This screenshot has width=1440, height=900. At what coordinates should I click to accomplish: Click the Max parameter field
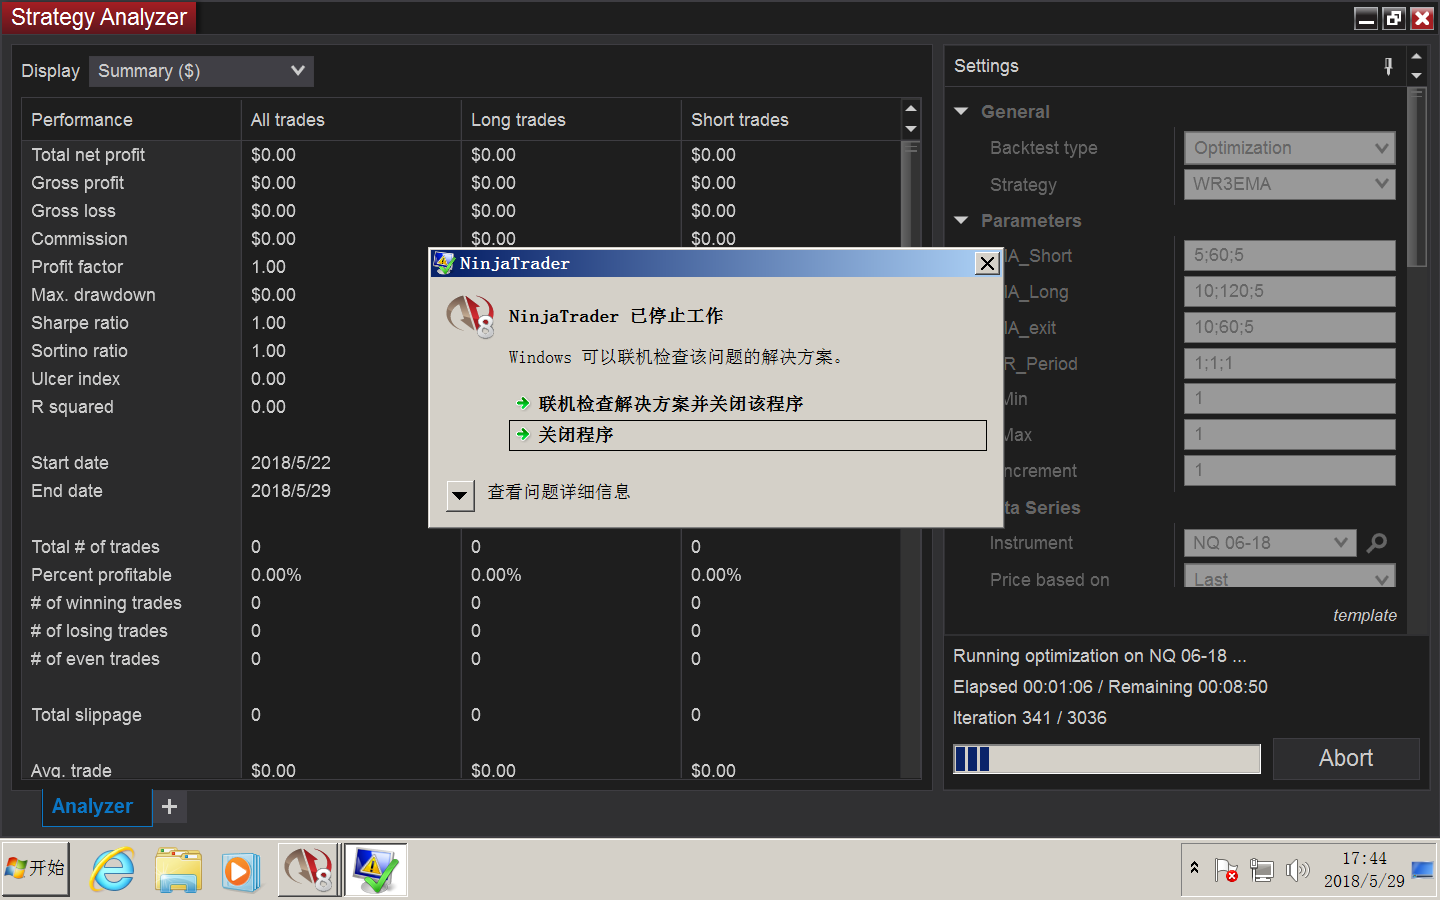1289,434
